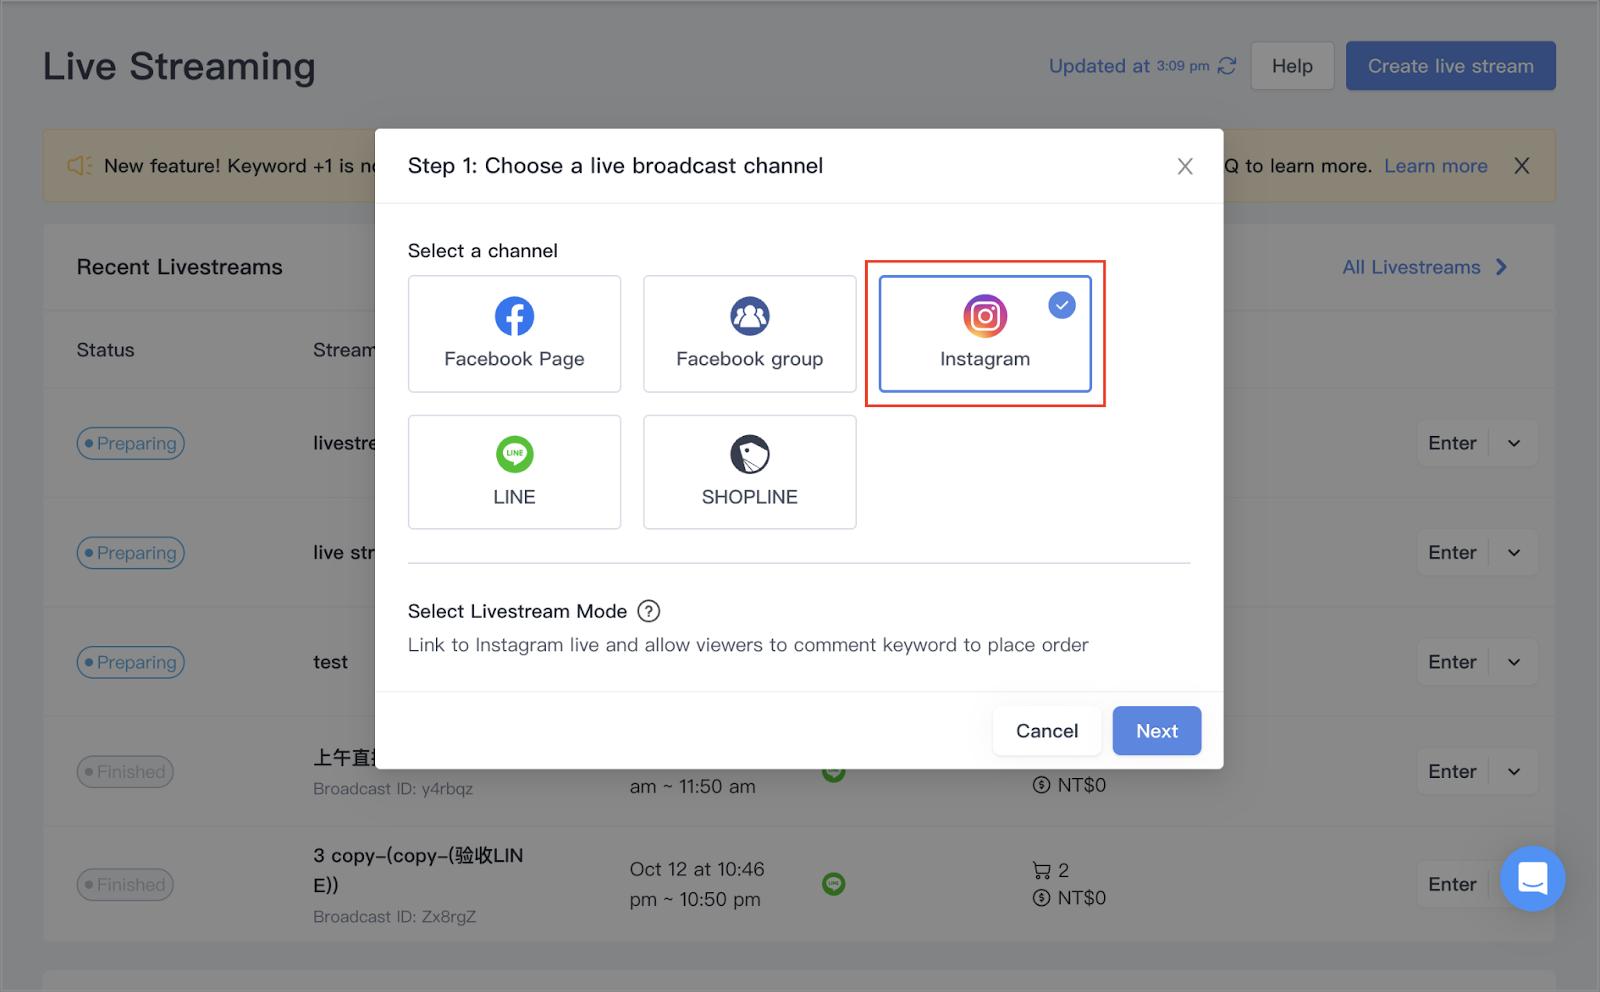Click the test stream name
Image resolution: width=1600 pixels, height=992 pixels.
pos(330,662)
